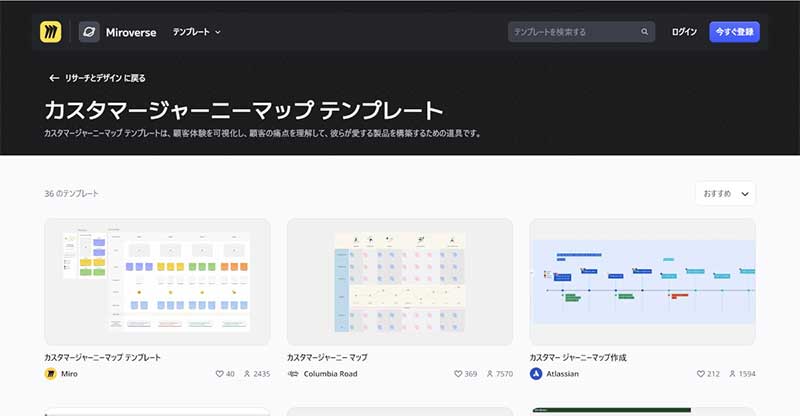The image size is (800, 416).
Task: Click the Columbia Road author logo
Action: (x=293, y=374)
